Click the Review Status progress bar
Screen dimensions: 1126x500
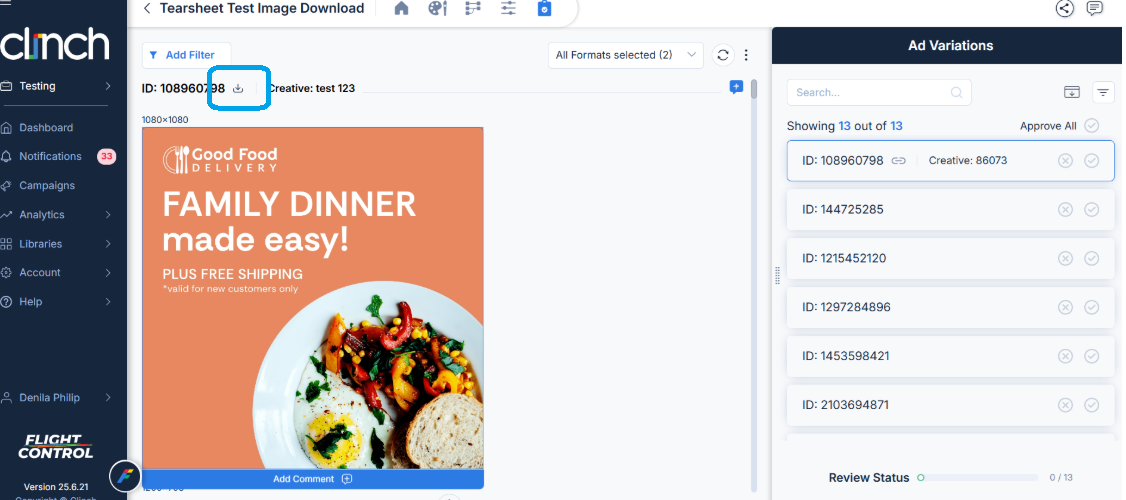tap(978, 478)
